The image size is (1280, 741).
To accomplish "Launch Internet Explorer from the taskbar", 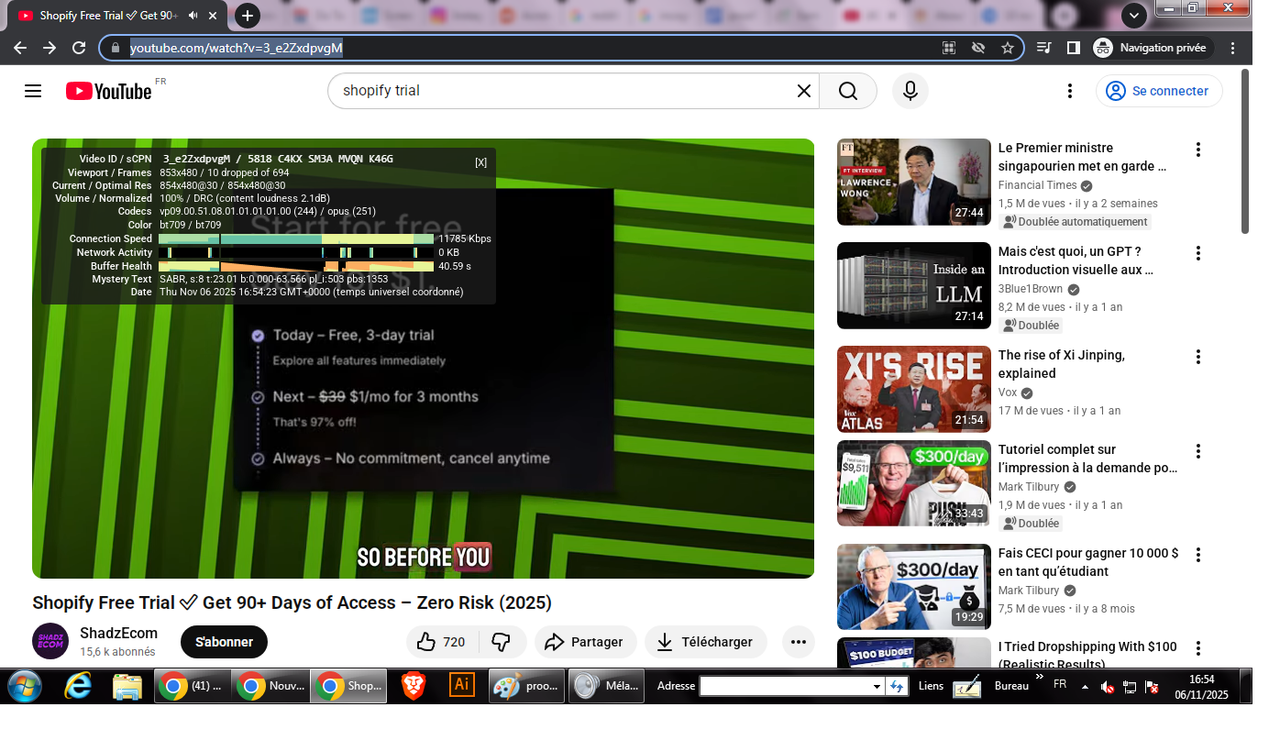I will [x=77, y=686].
